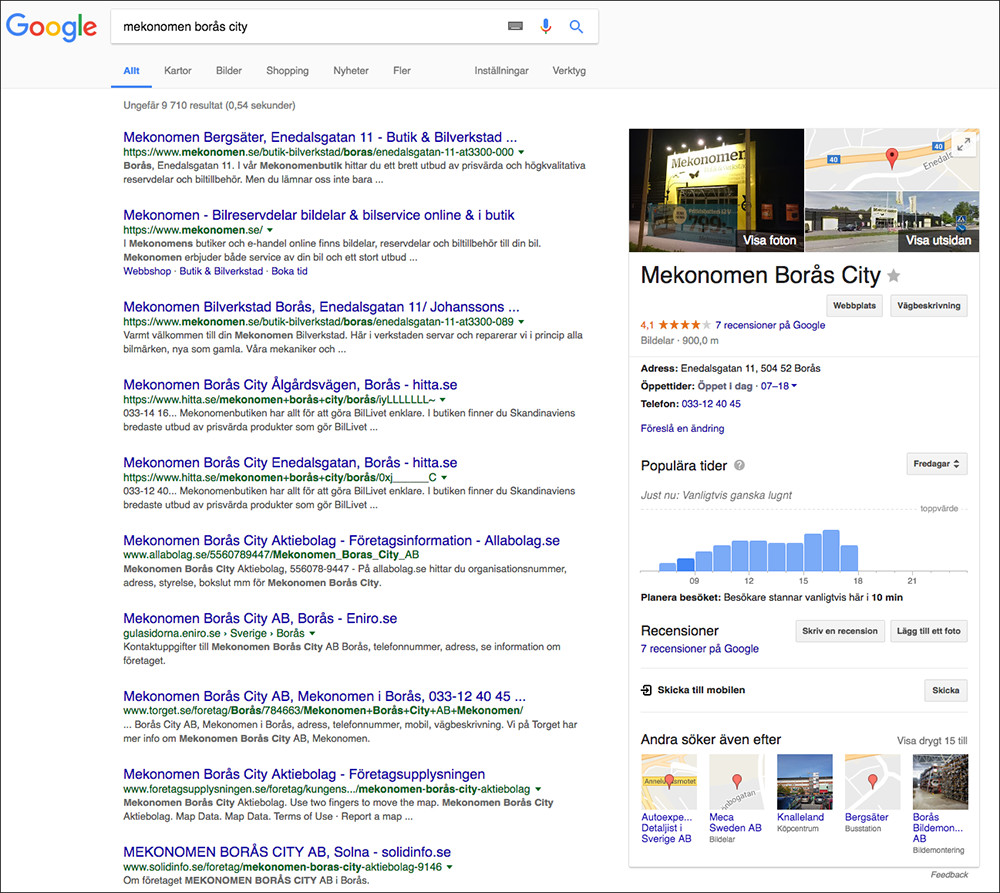Viewport: 1000px width, 893px height.
Task: Expand arrow beside foretagsupplysningen URL
Action: pos(538,789)
